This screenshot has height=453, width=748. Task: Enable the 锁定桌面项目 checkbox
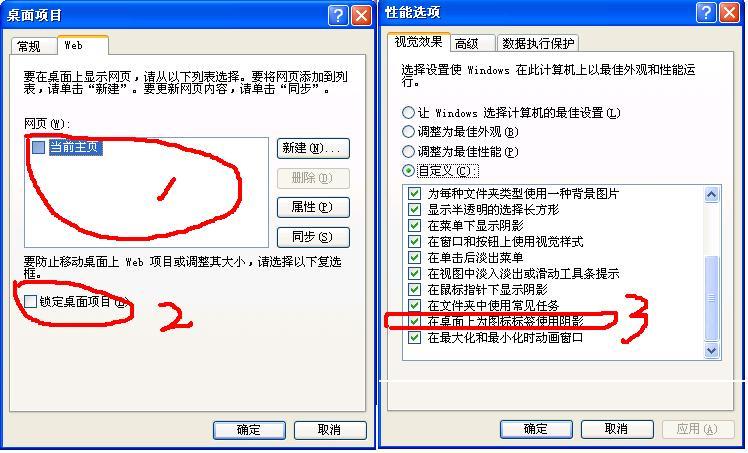pyautogui.click(x=30, y=301)
